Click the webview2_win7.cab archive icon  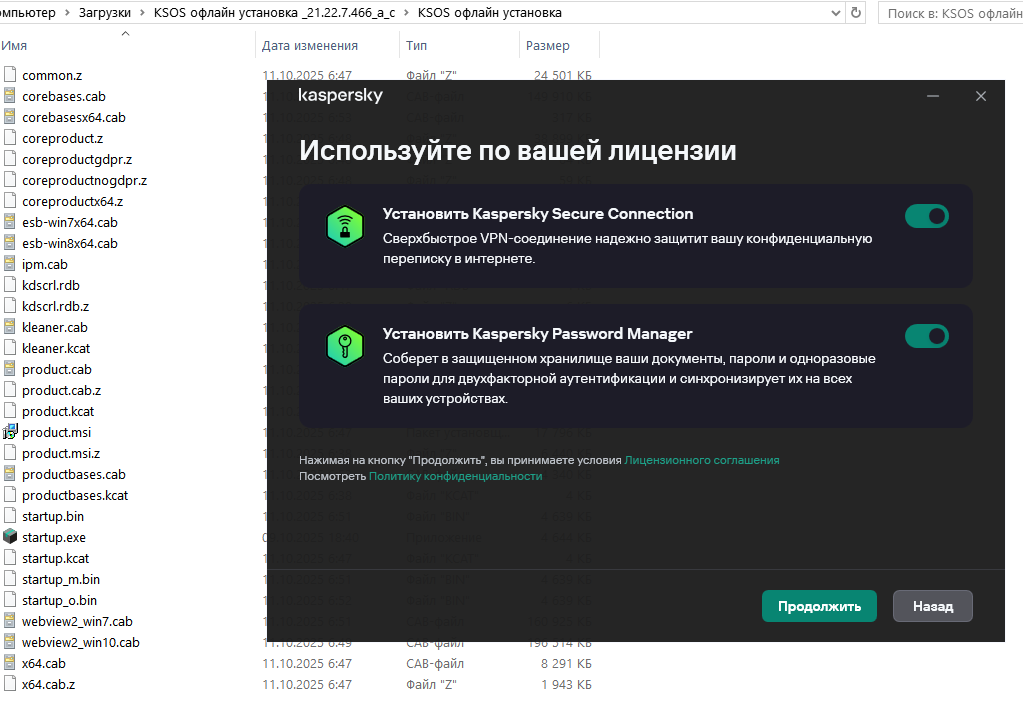[10, 621]
